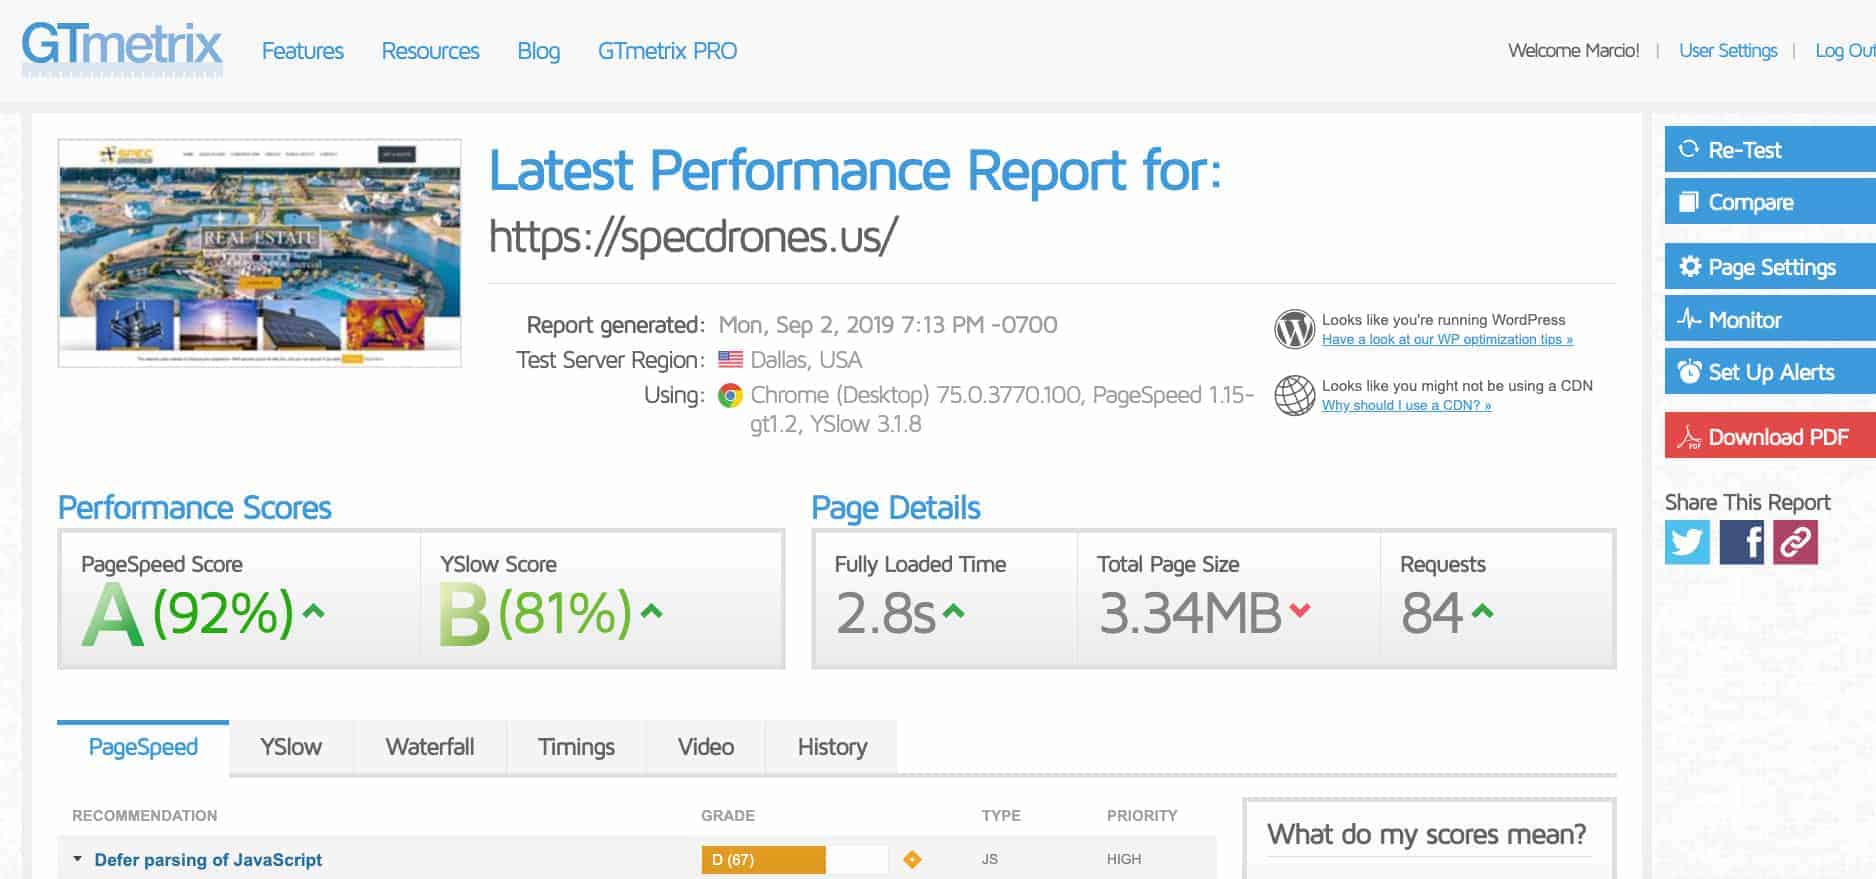The height and width of the screenshot is (879, 1876).
Task: Click the 84 requests value
Action: [1432, 613]
